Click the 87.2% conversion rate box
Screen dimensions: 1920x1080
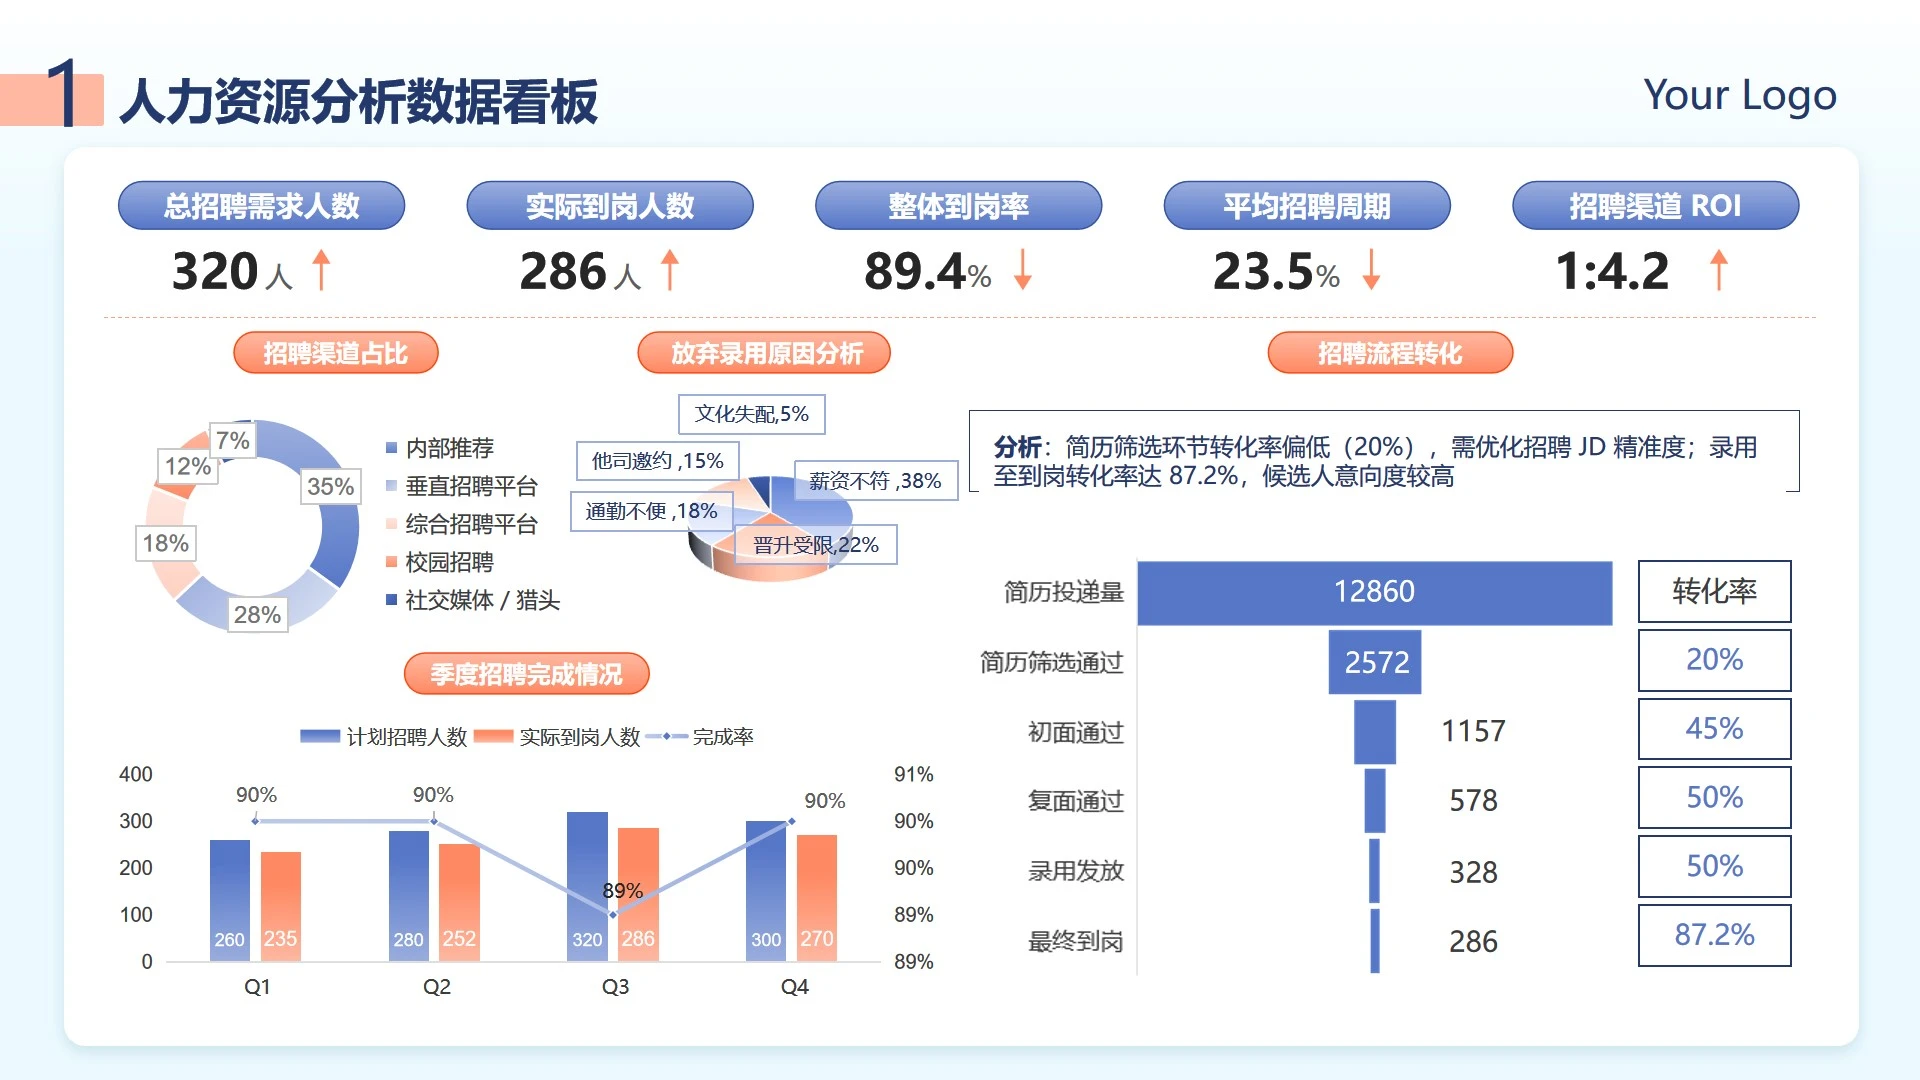[1713, 935]
